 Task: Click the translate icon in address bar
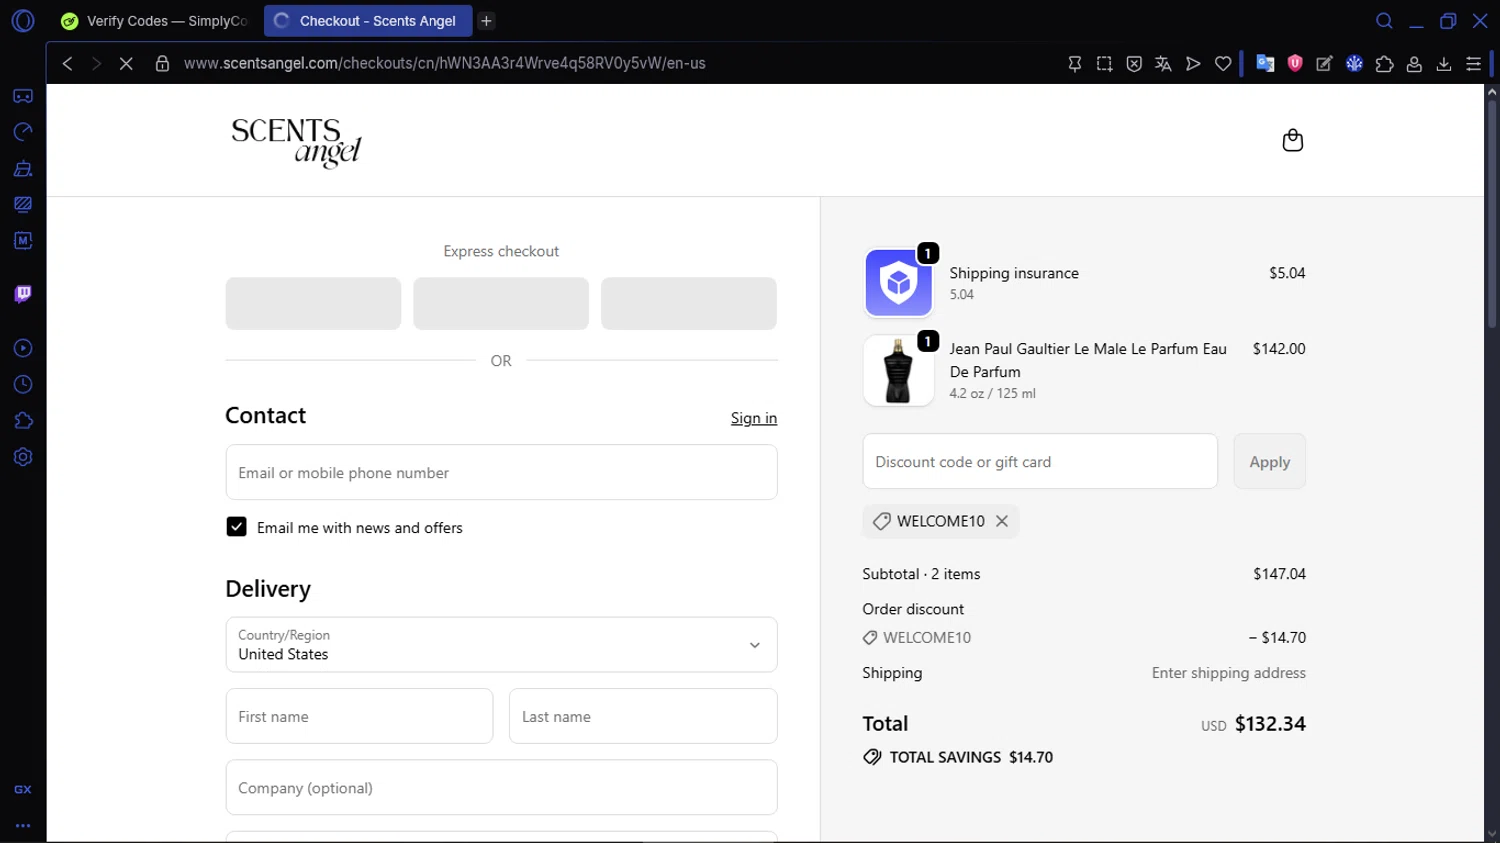tap(1163, 63)
